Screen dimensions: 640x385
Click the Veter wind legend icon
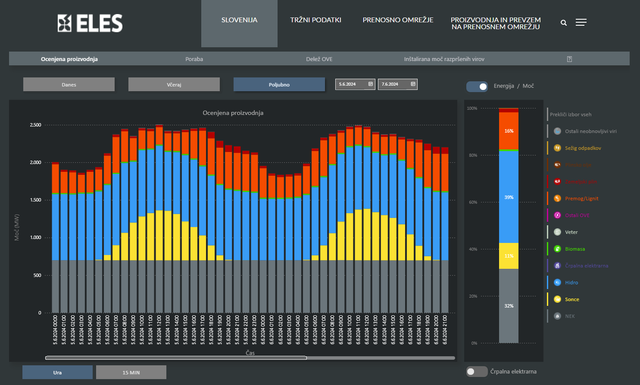point(557,232)
